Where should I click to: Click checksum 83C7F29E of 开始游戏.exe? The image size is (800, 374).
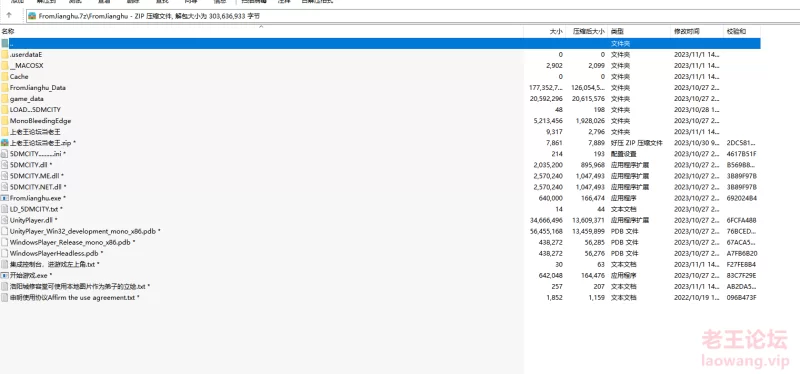(x=741, y=276)
